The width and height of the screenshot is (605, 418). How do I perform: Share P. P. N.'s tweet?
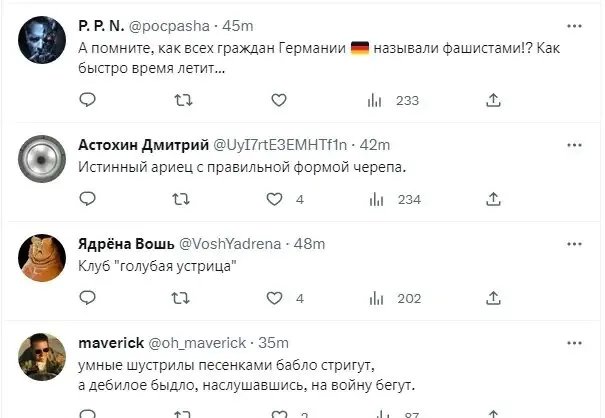pos(493,100)
